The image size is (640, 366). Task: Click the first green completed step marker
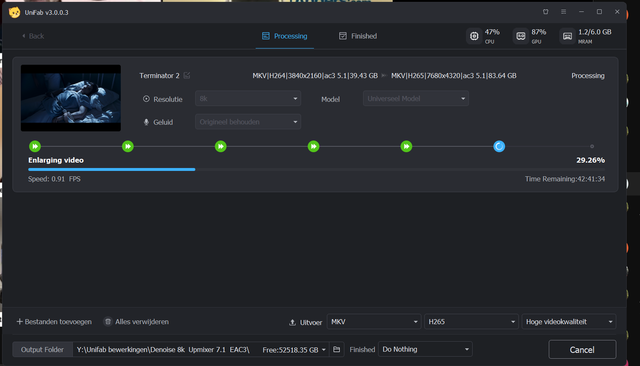(35, 146)
